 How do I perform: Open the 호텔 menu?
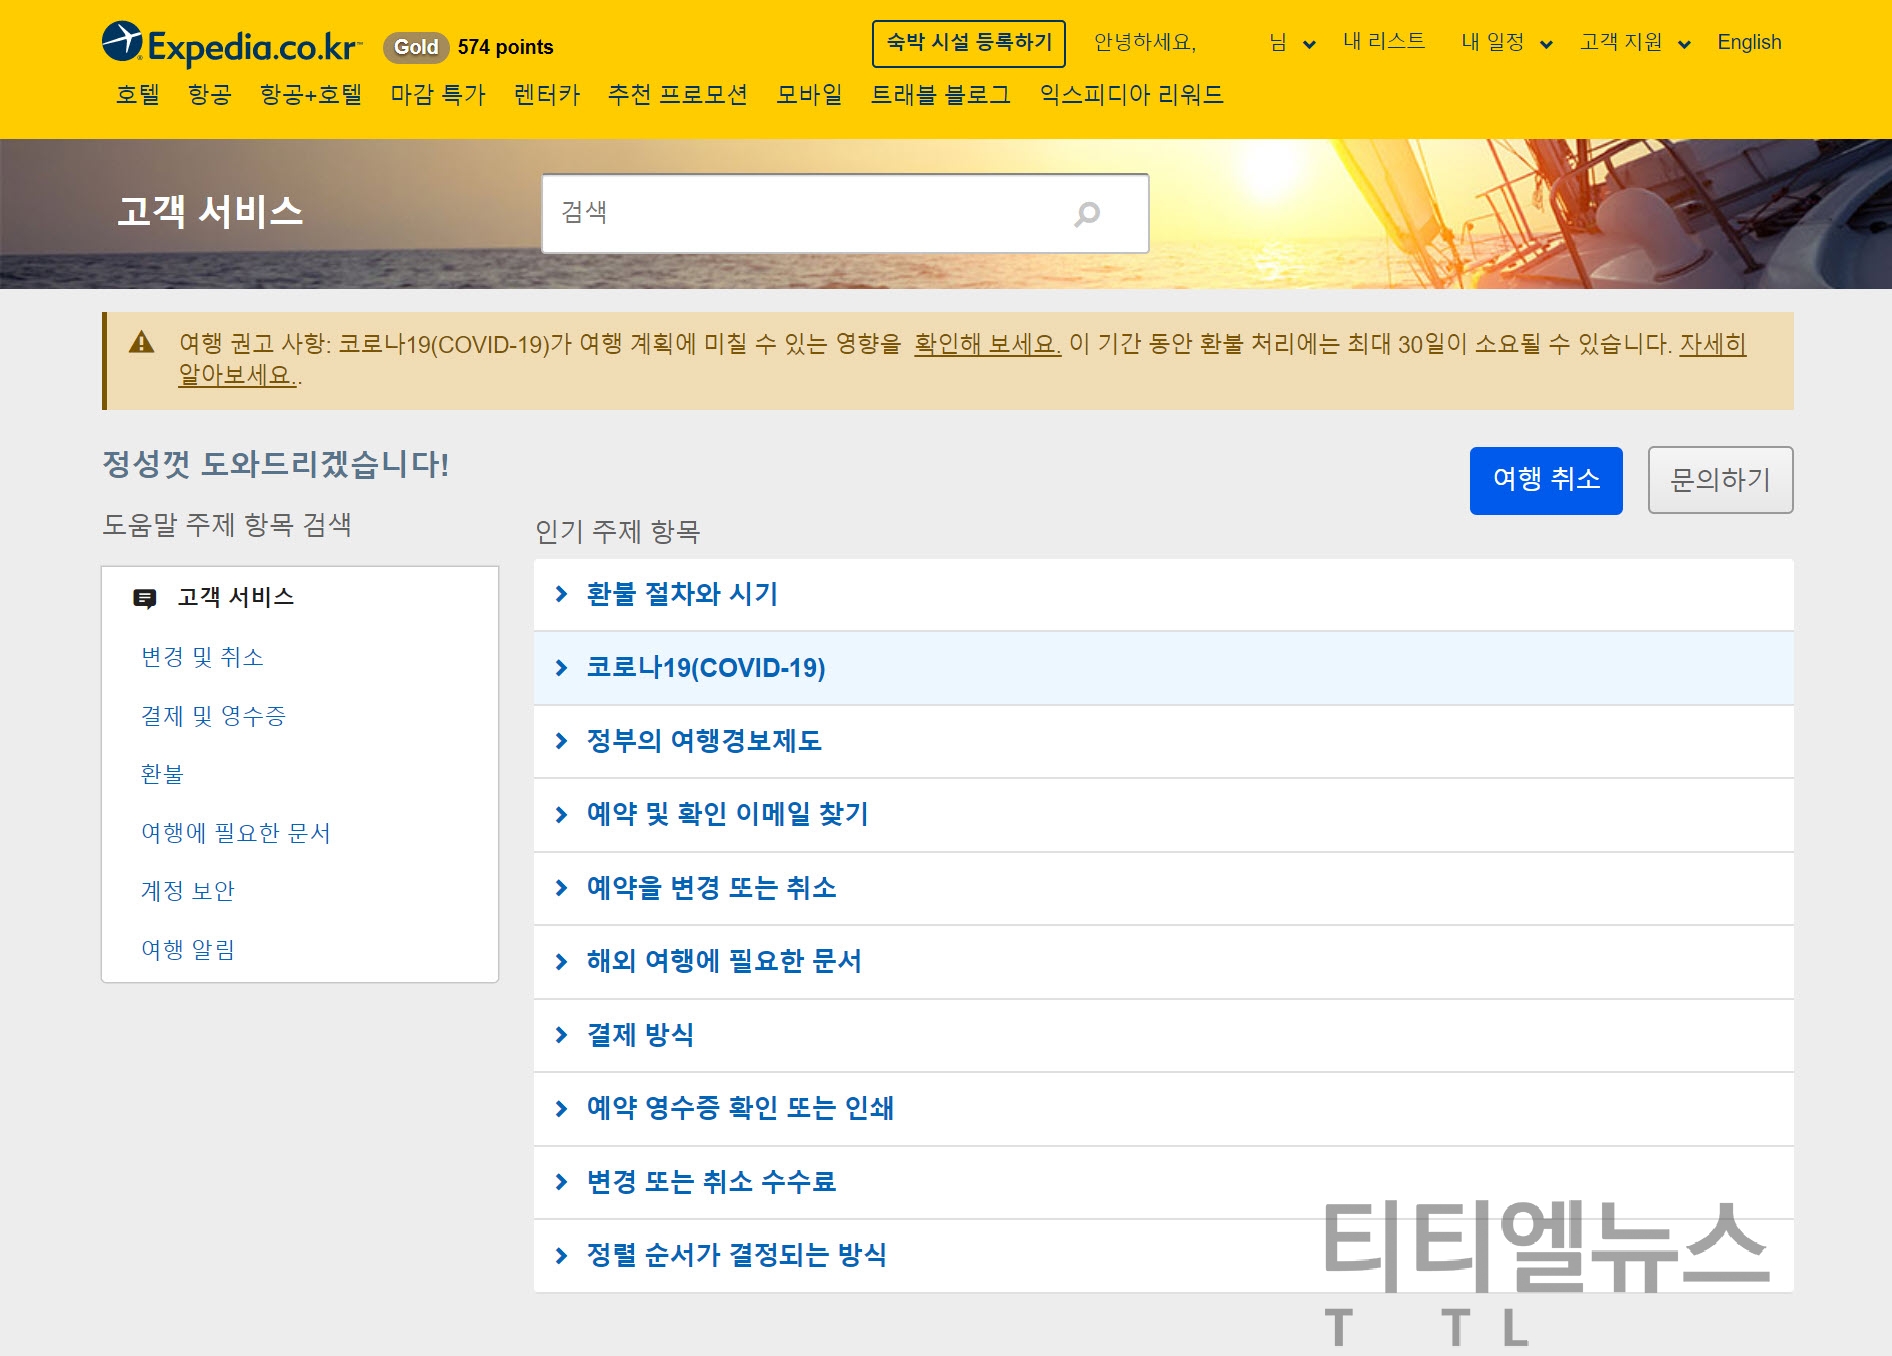(138, 95)
